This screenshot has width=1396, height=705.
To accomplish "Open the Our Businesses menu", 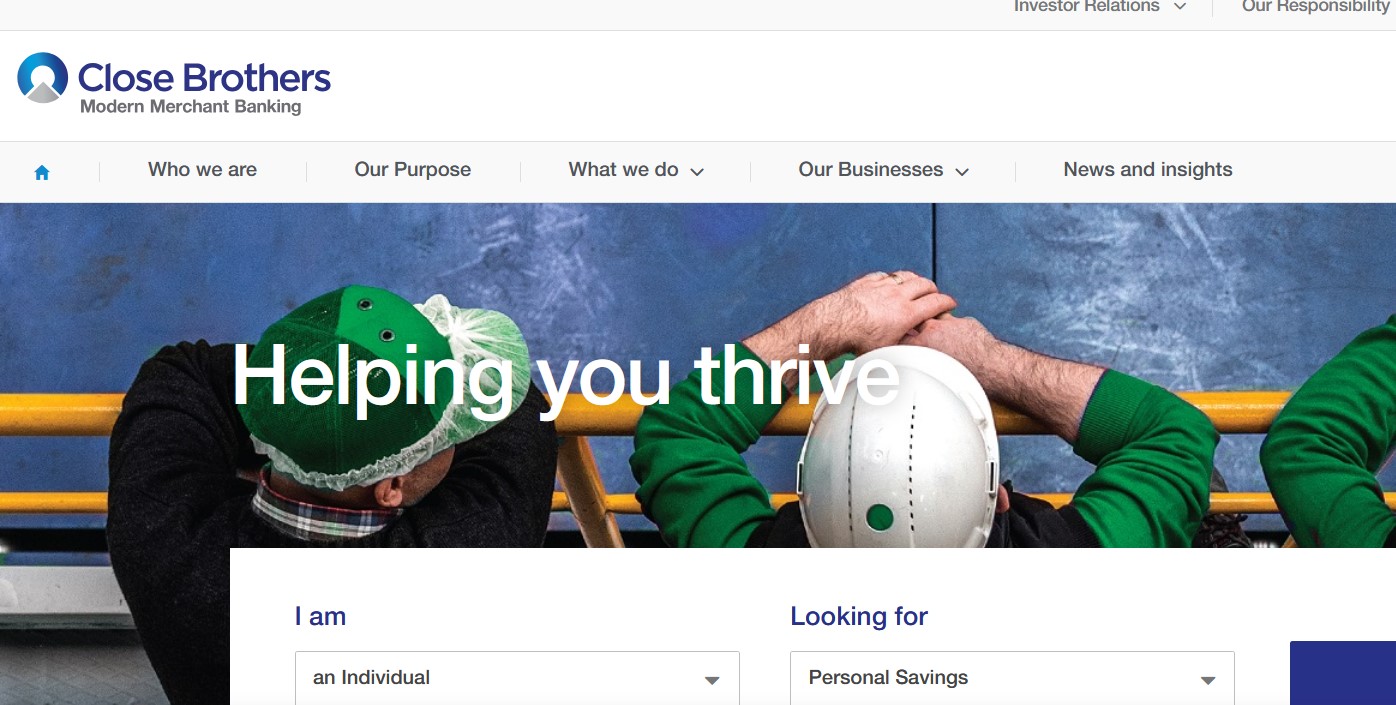I will click(870, 170).
